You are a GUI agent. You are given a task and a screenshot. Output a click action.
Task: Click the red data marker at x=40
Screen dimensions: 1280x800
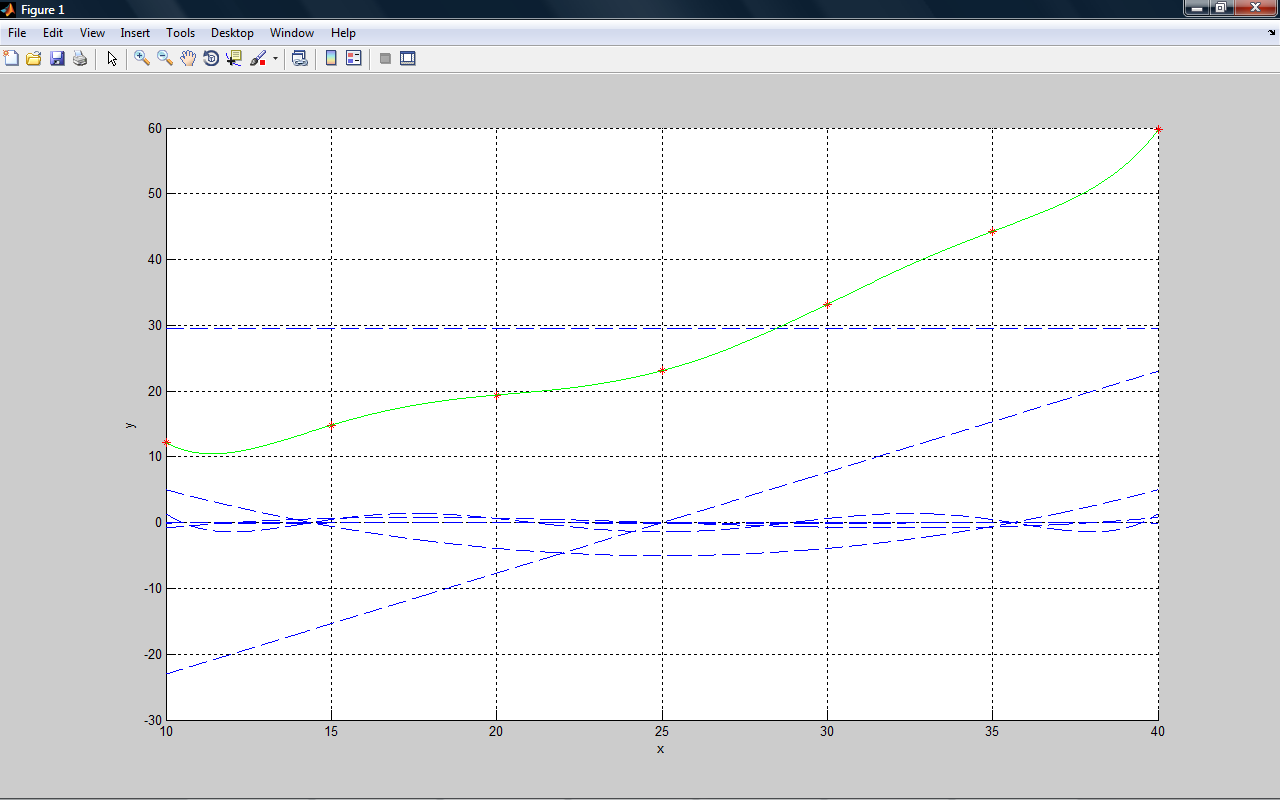pyautogui.click(x=1158, y=129)
